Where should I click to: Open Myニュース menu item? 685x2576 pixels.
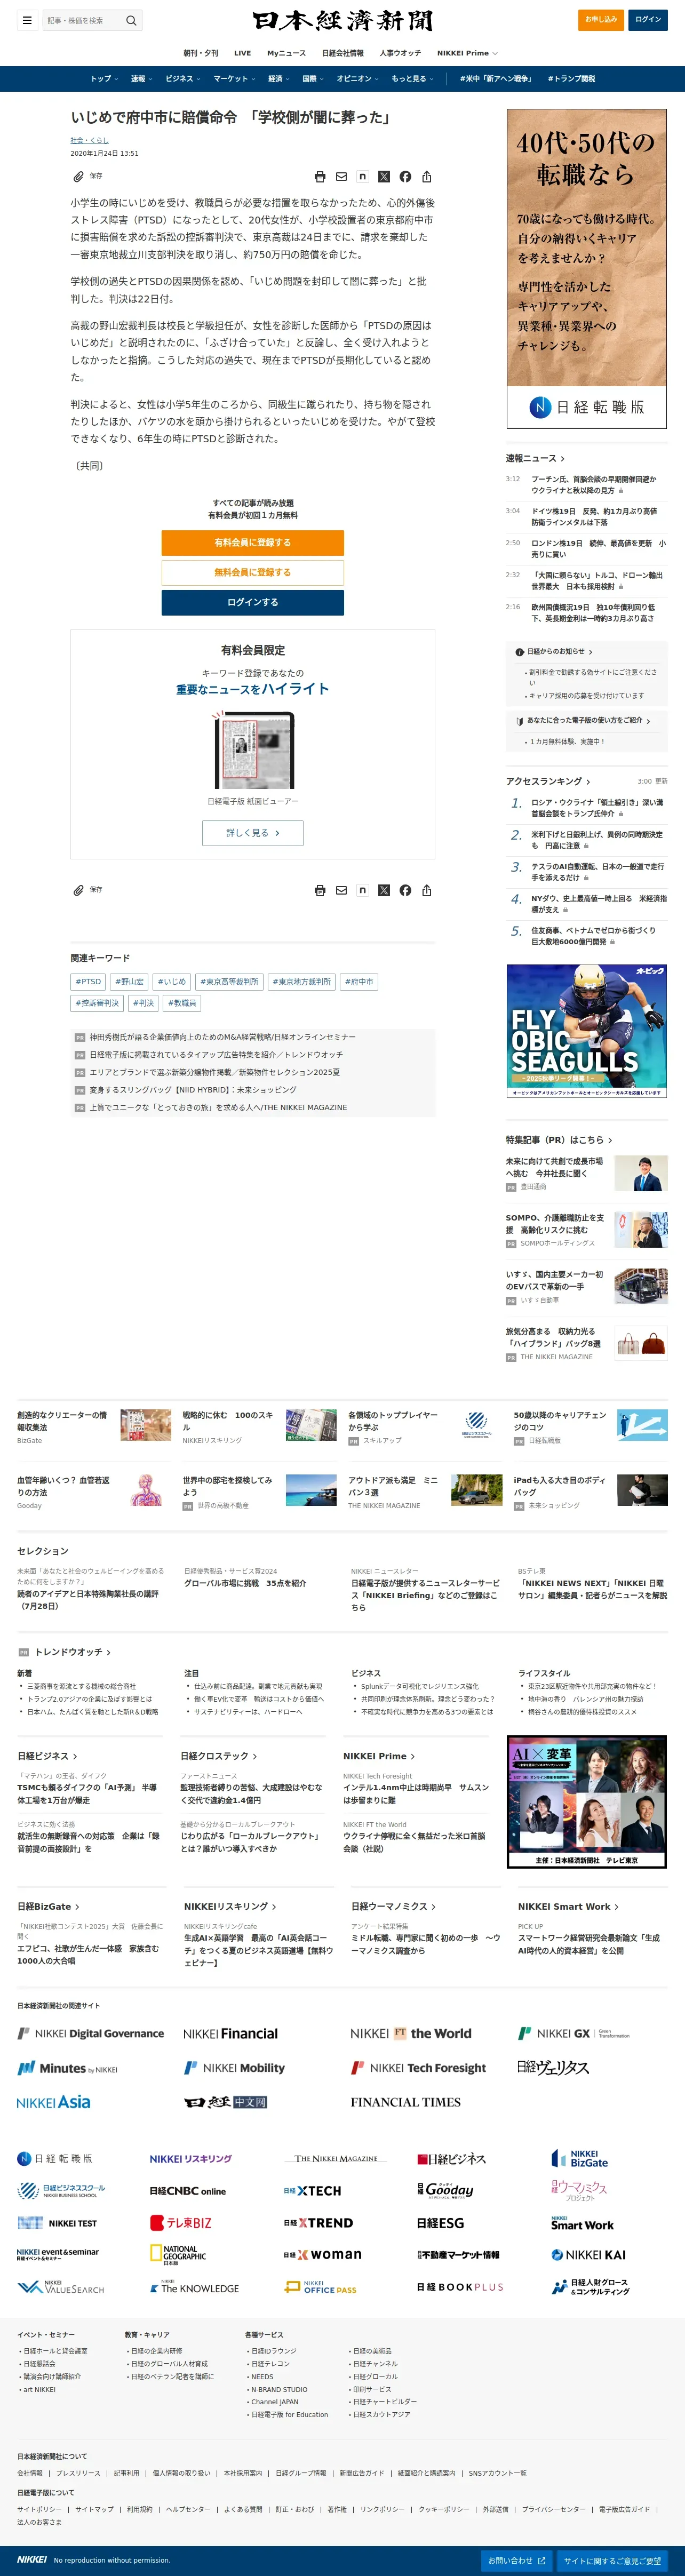[x=286, y=53]
